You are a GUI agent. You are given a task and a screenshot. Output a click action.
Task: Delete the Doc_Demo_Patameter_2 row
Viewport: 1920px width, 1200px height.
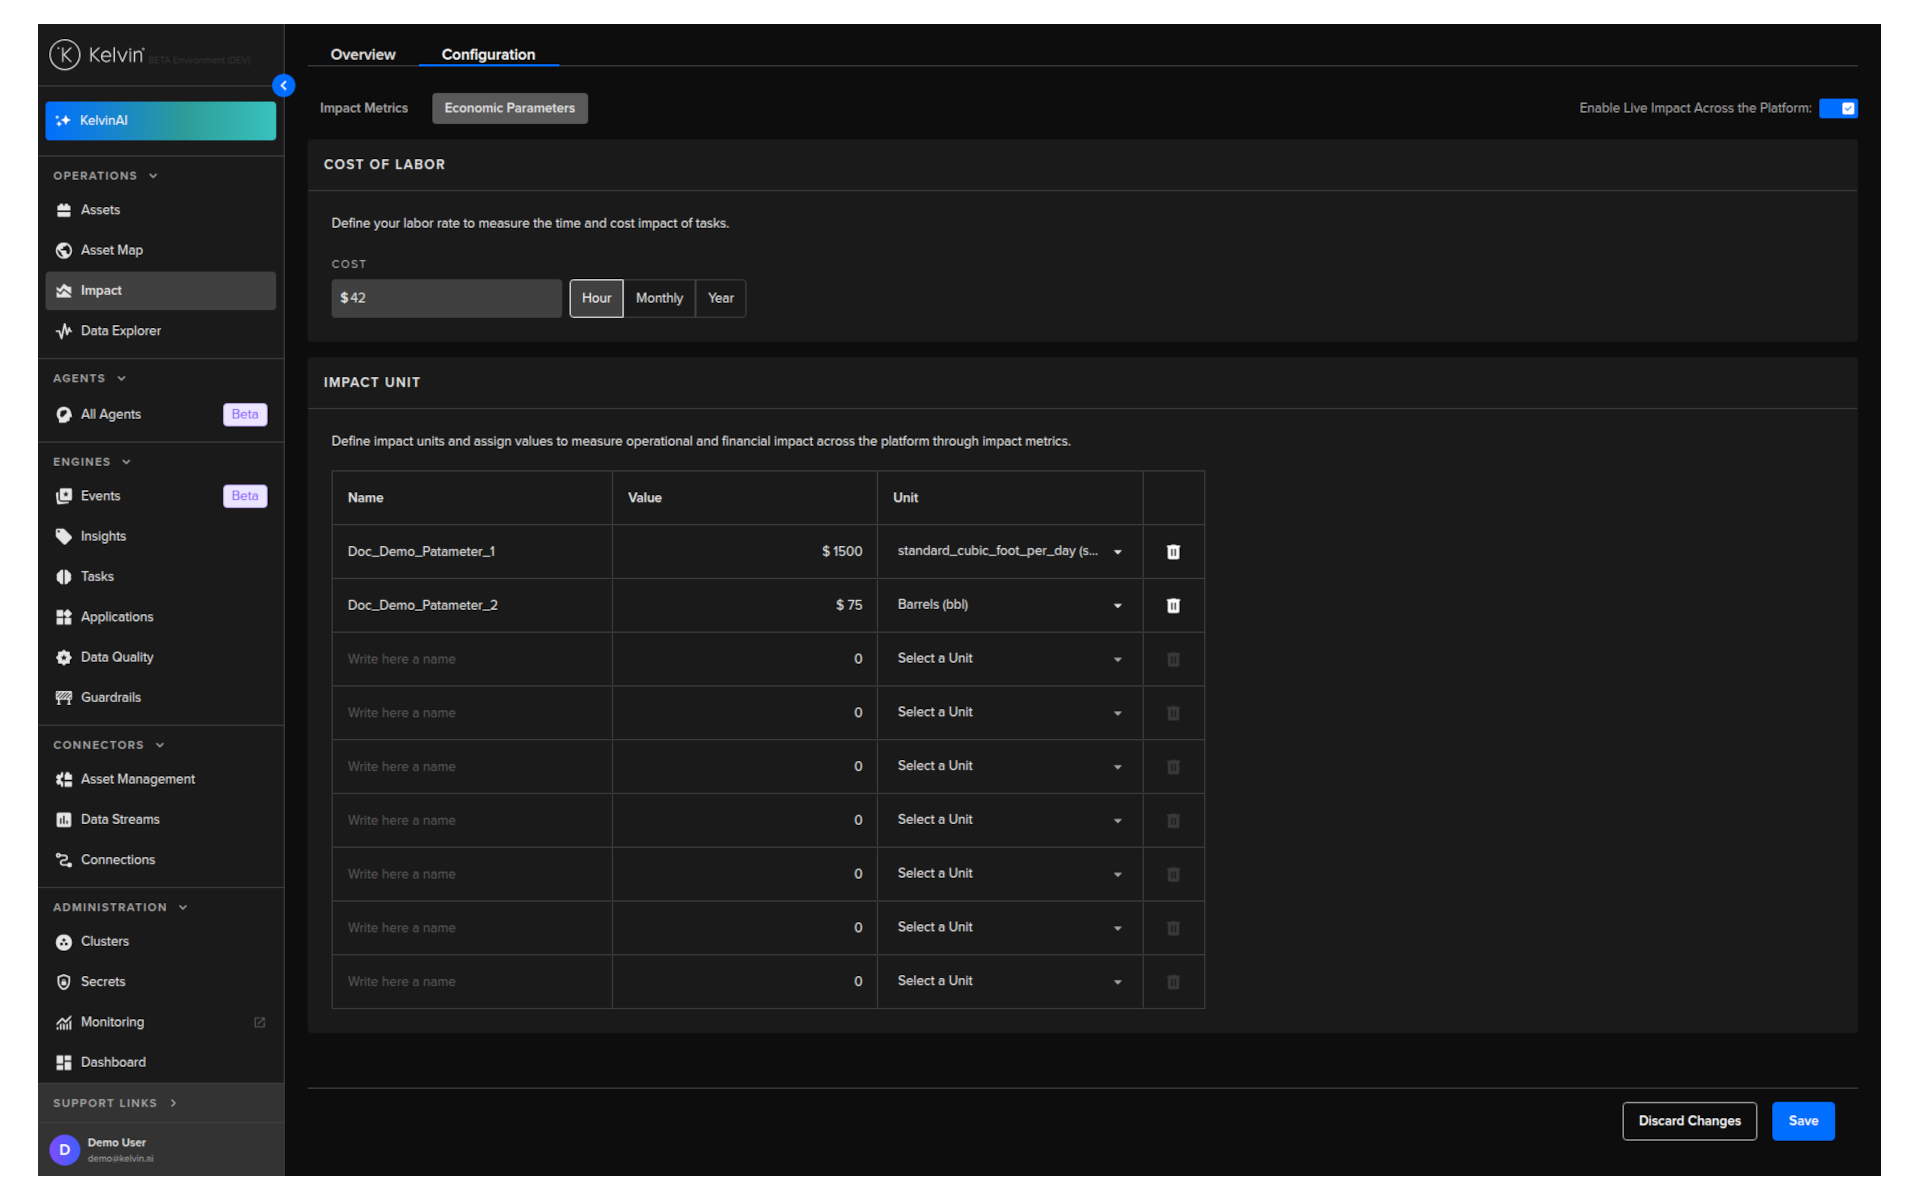(x=1173, y=606)
